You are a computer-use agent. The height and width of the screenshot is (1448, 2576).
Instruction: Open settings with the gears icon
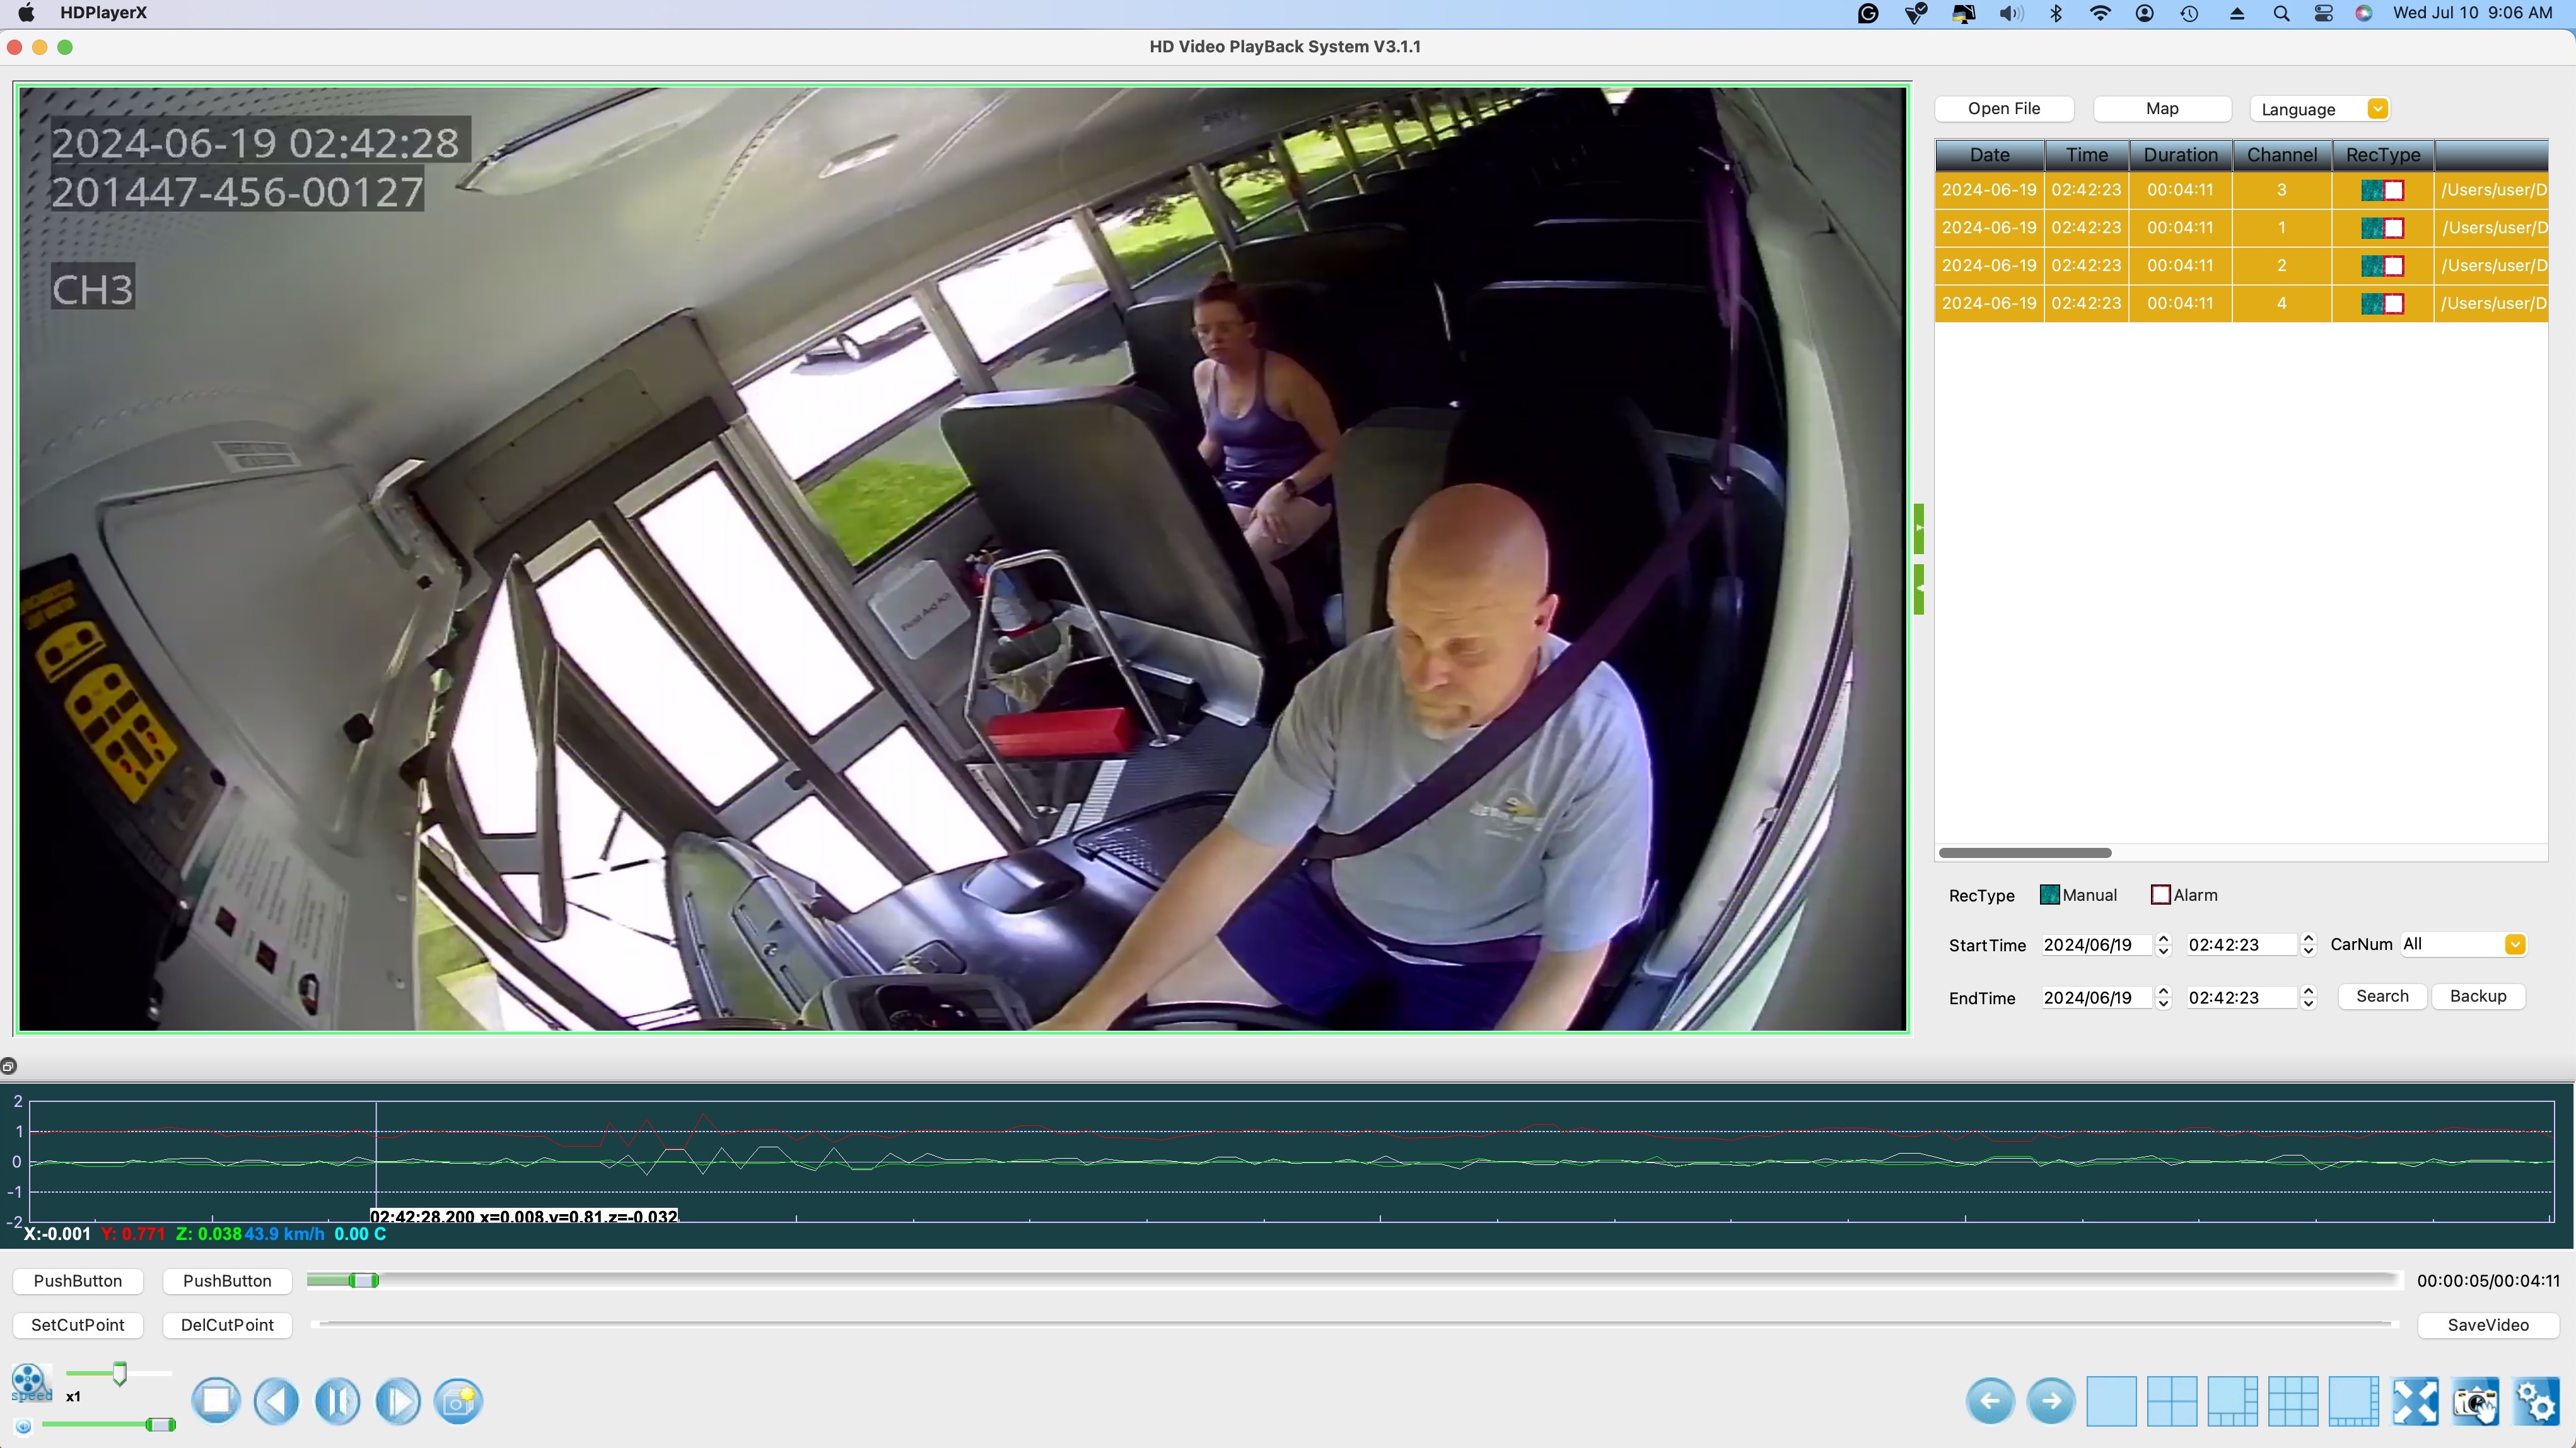[2536, 1400]
